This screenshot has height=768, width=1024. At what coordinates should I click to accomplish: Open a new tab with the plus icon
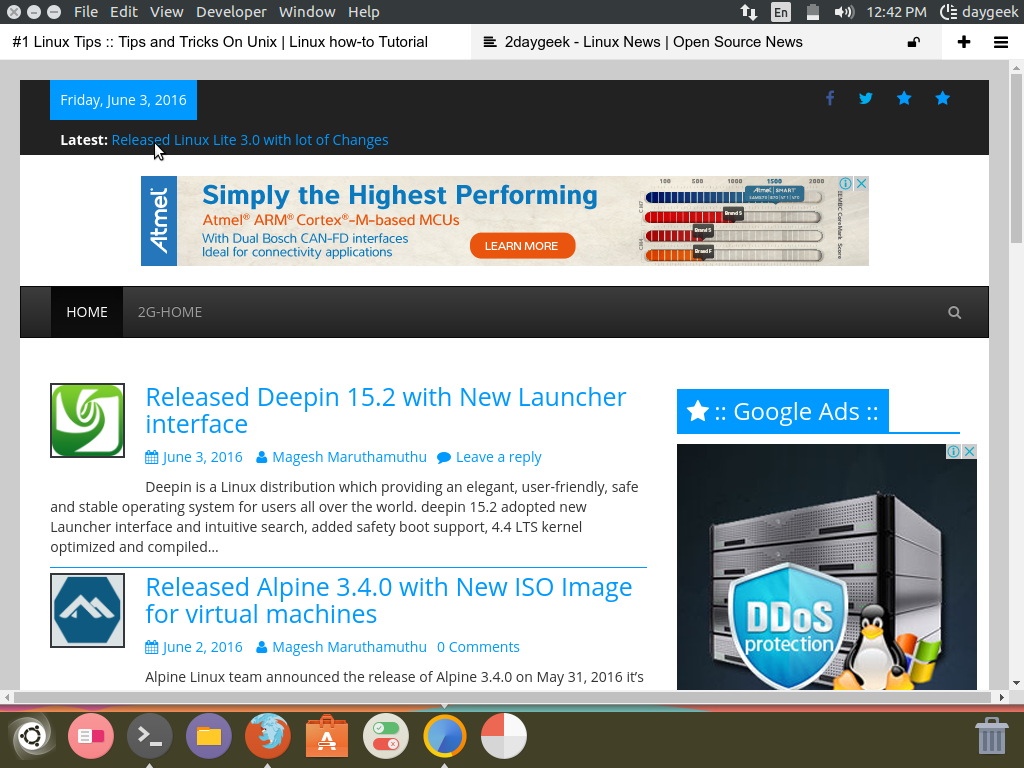[964, 42]
